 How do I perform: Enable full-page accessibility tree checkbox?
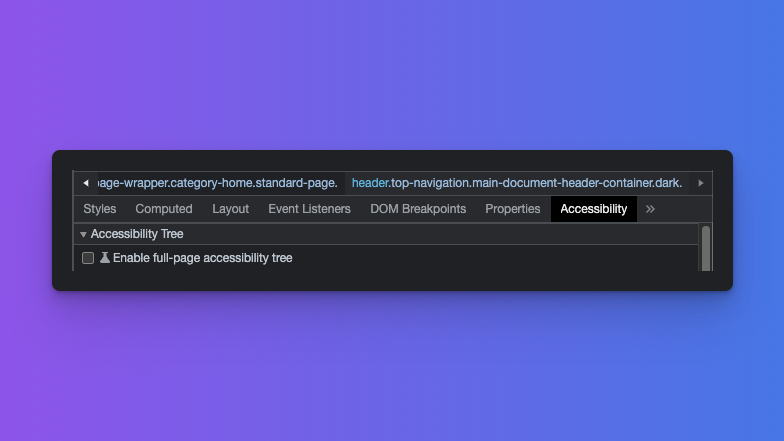point(88,258)
